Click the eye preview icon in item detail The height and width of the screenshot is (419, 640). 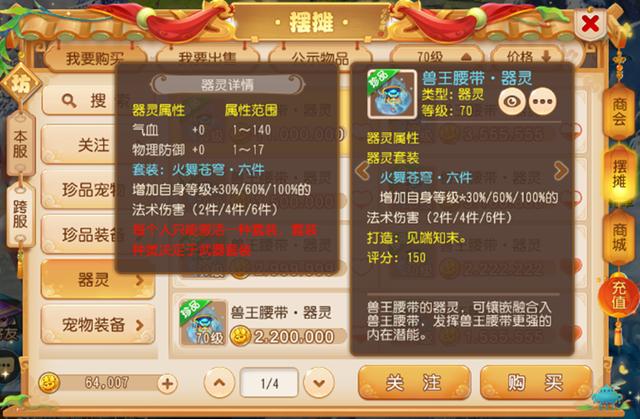click(x=512, y=101)
